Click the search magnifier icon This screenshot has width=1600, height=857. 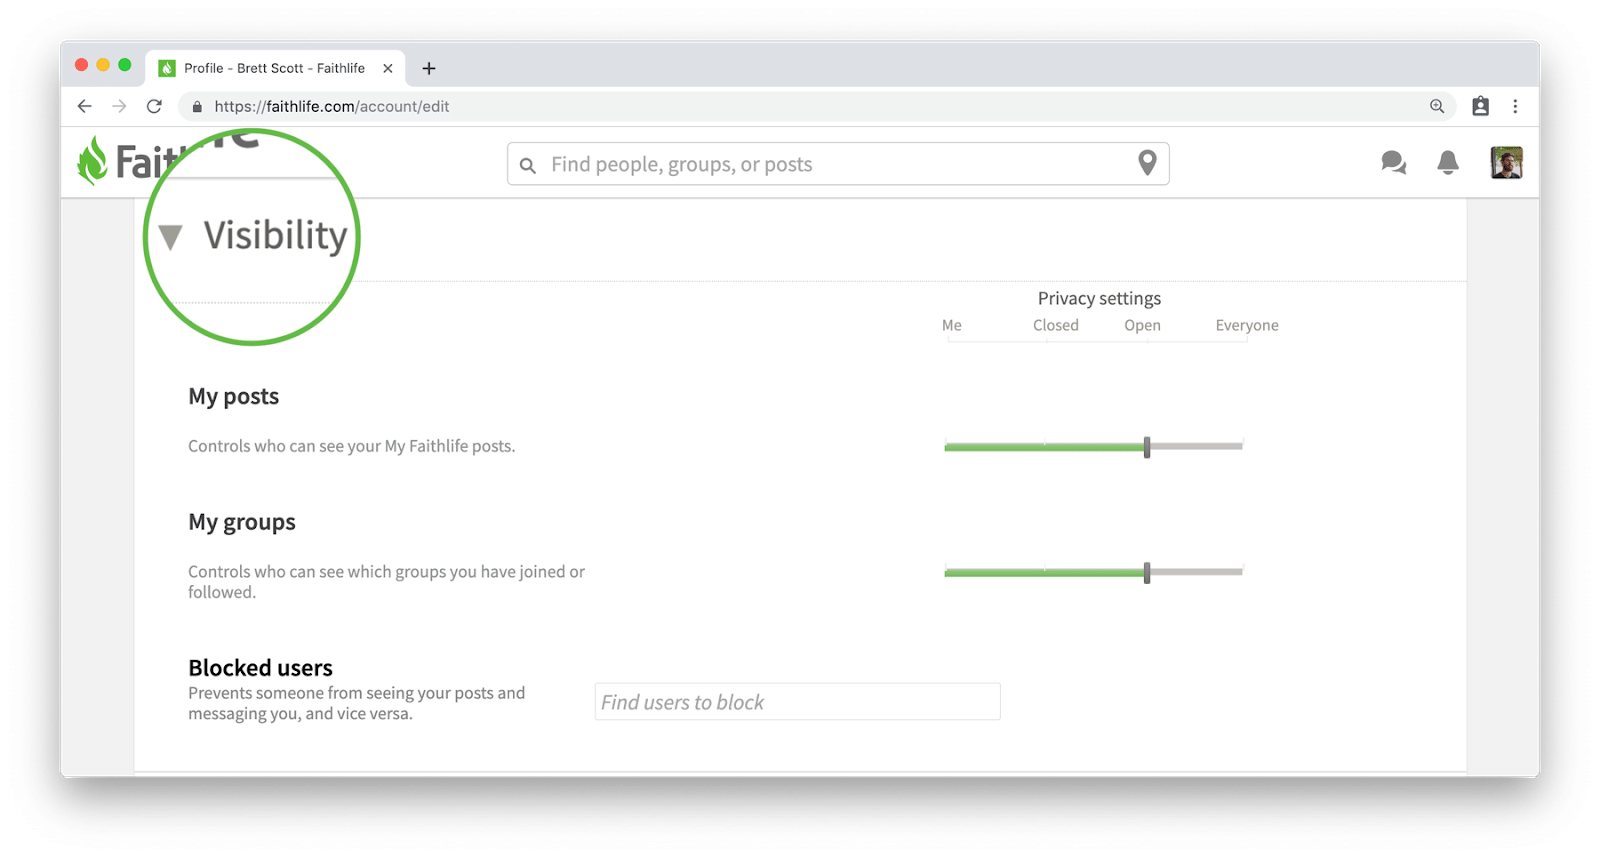528,165
